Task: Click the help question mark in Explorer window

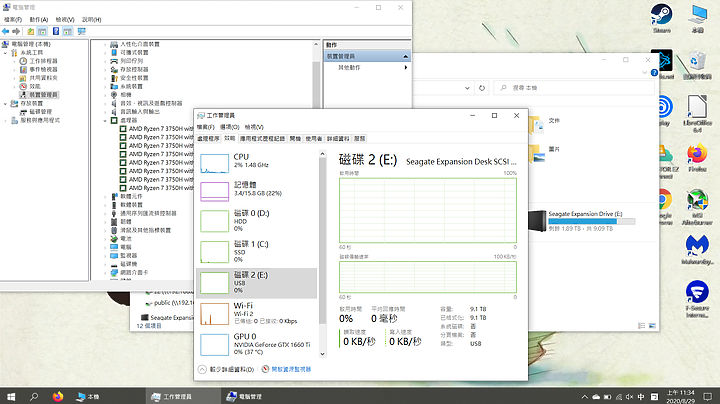Action: click(654, 73)
